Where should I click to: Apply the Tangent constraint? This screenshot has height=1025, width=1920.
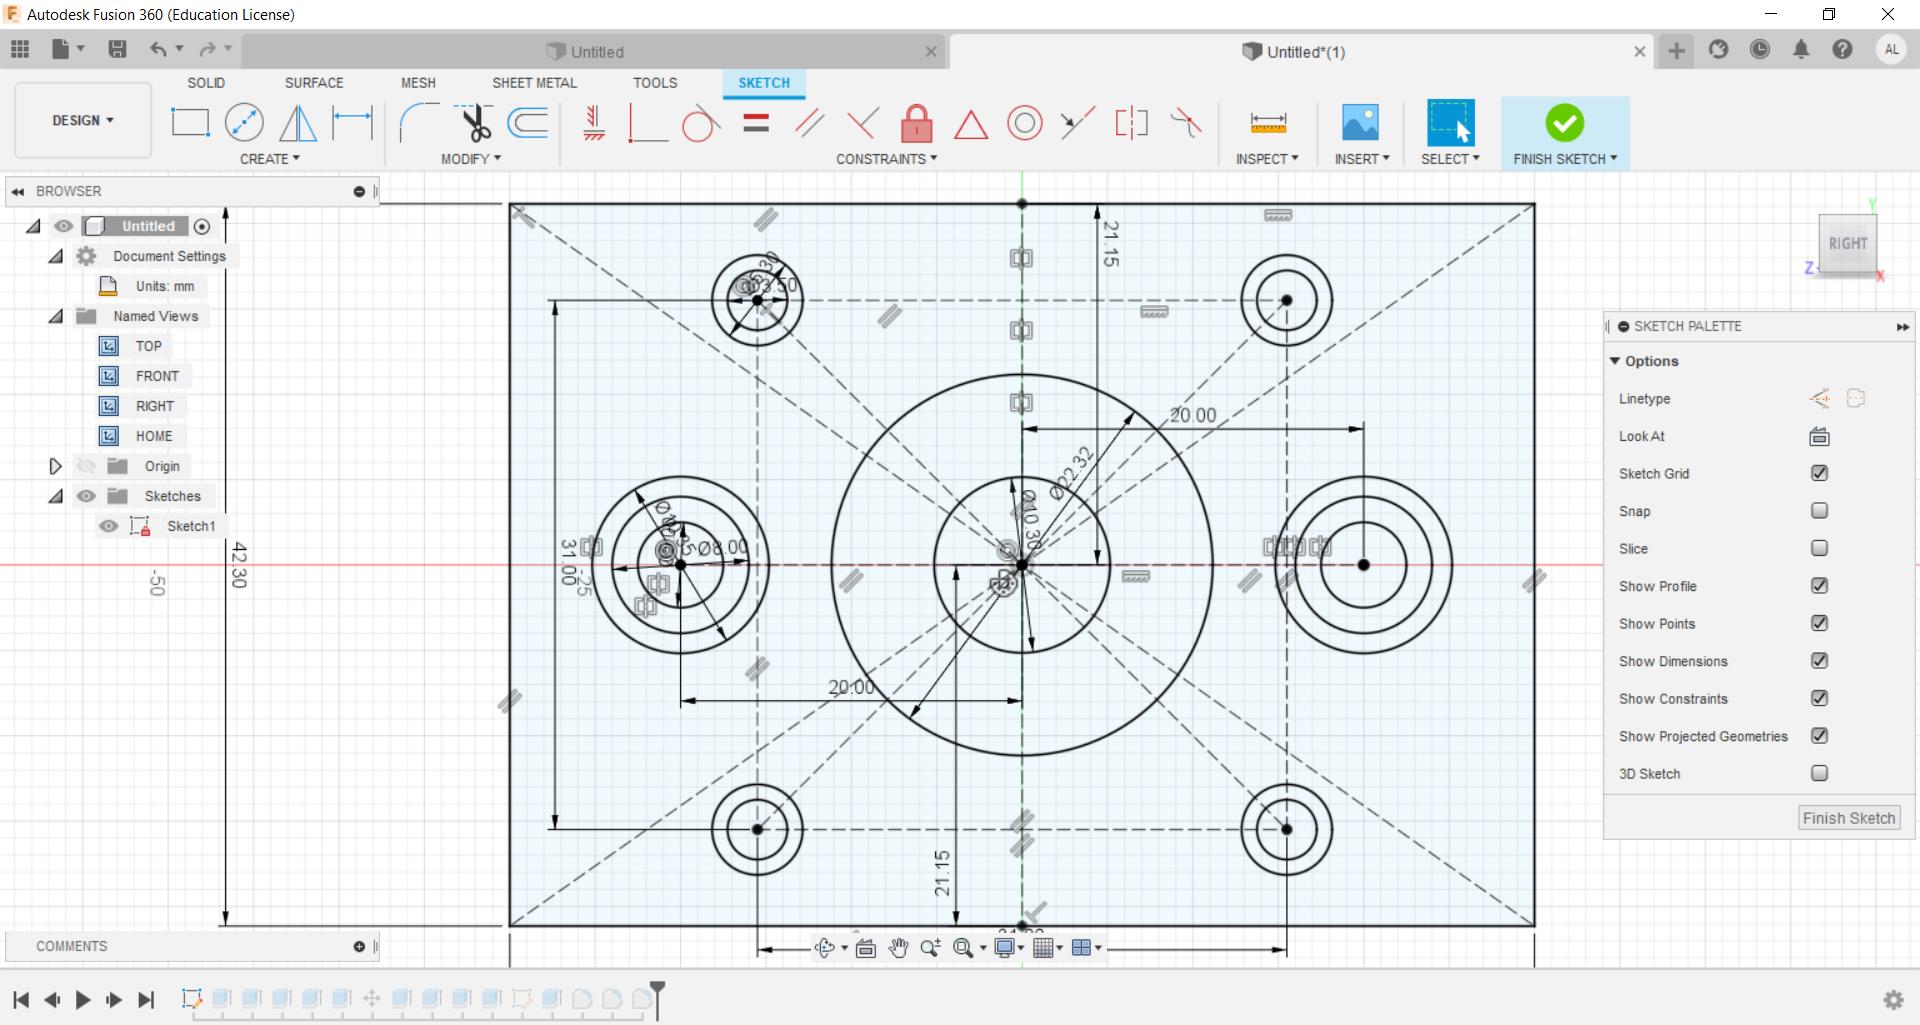[x=701, y=123]
